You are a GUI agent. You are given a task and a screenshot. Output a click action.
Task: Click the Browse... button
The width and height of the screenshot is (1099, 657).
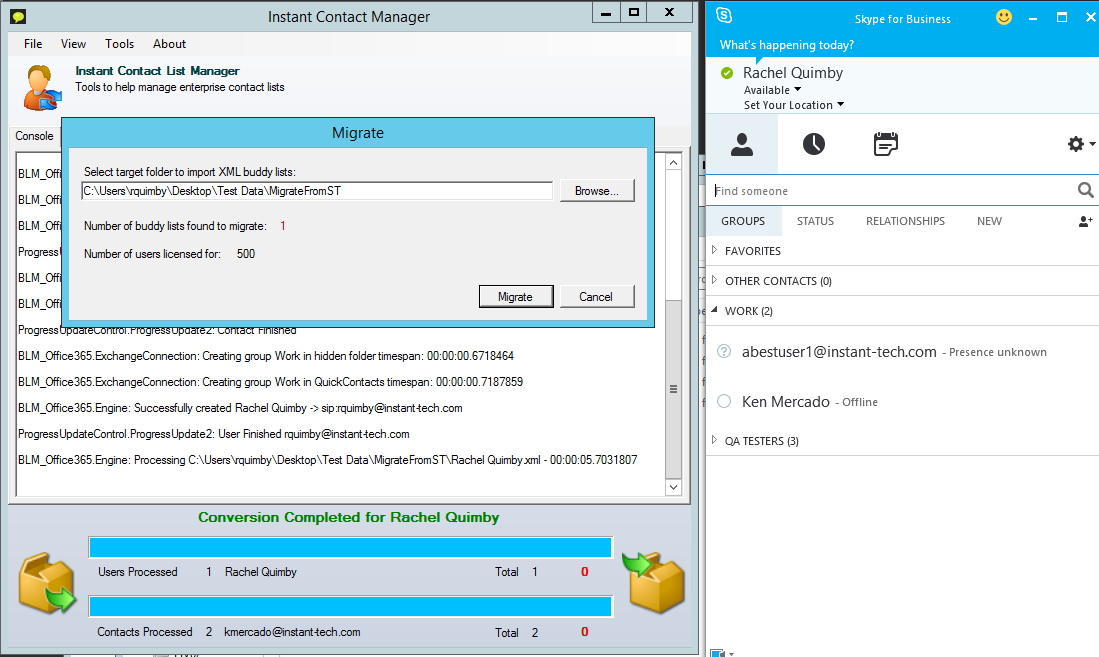[x=597, y=191]
